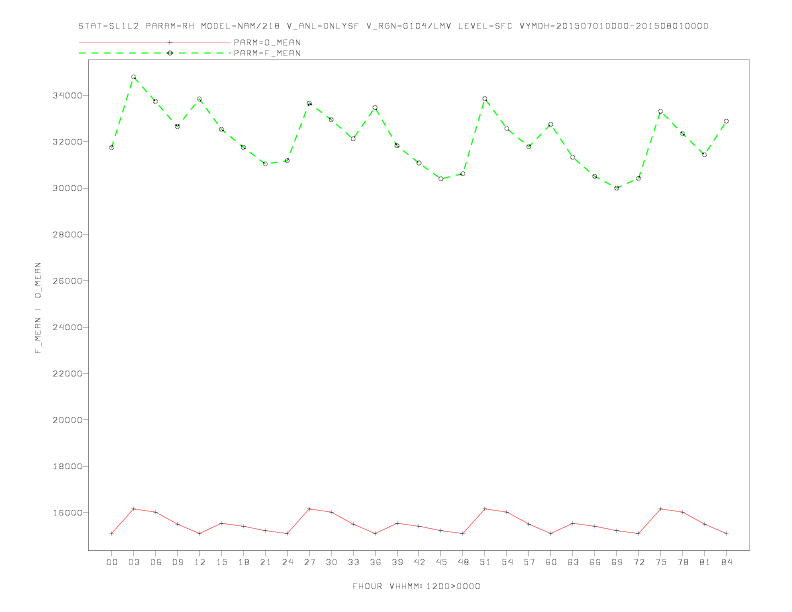Click the 22000 y-axis tick label
Viewport: 792px width, 612px height.
pos(67,374)
